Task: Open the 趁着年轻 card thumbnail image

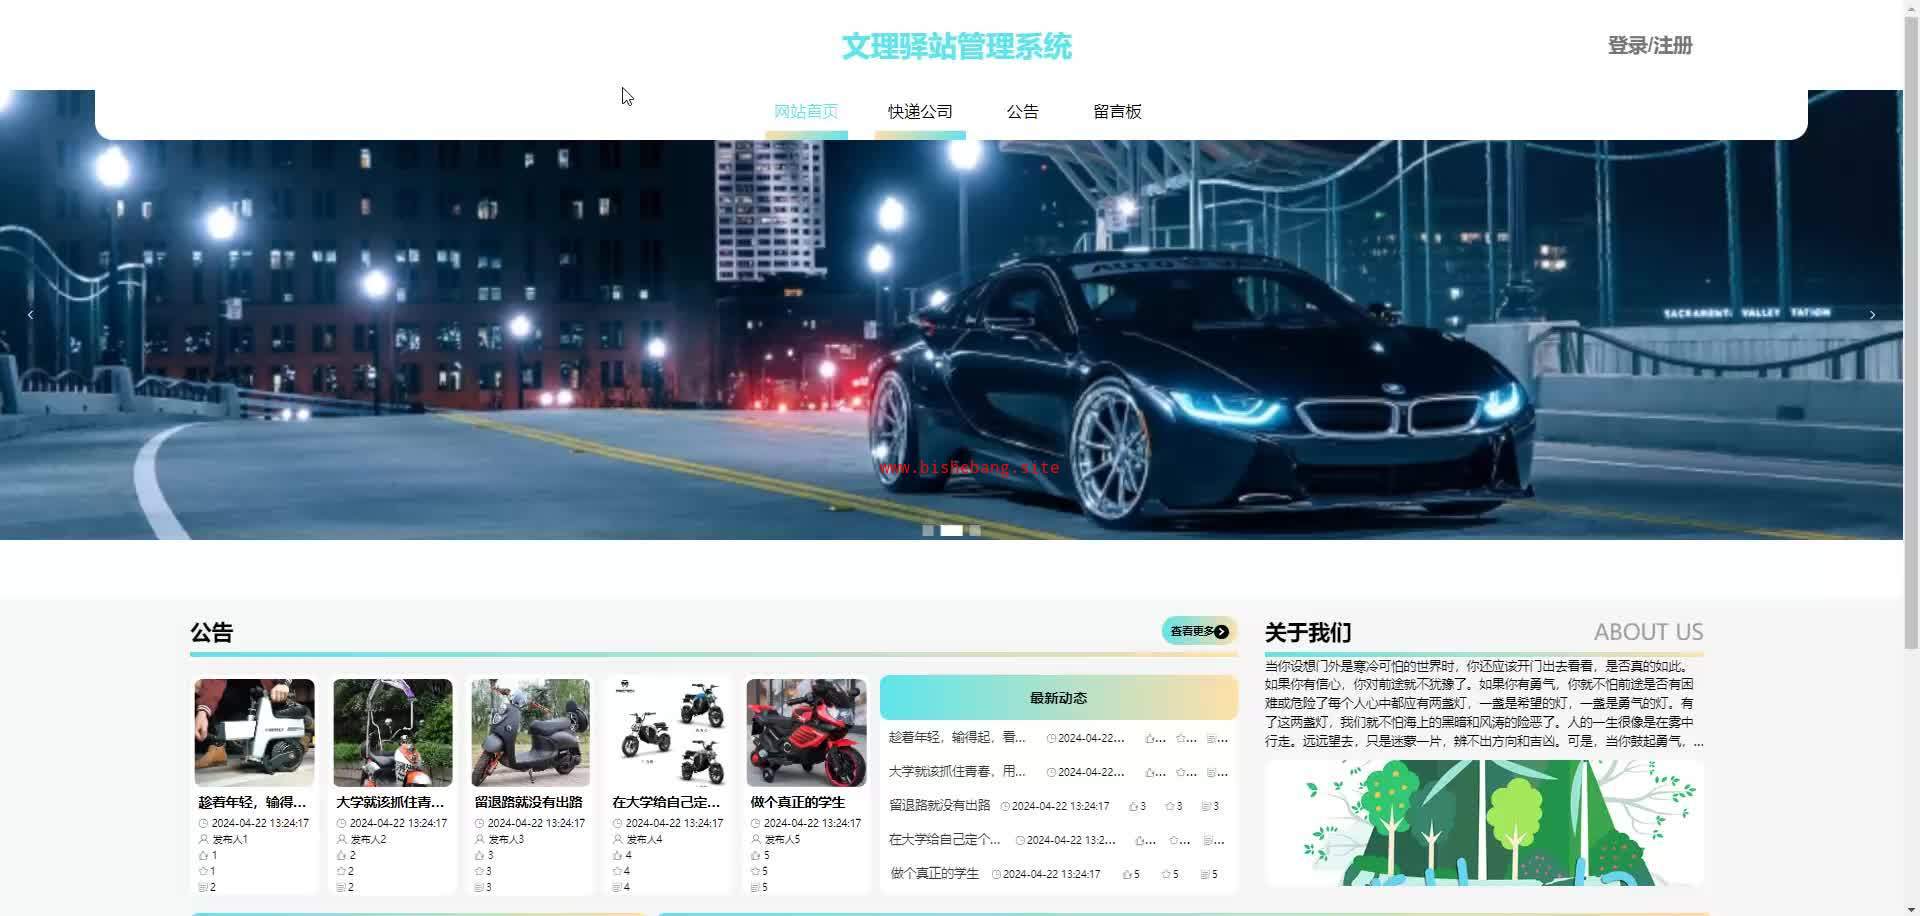Action: pos(254,733)
